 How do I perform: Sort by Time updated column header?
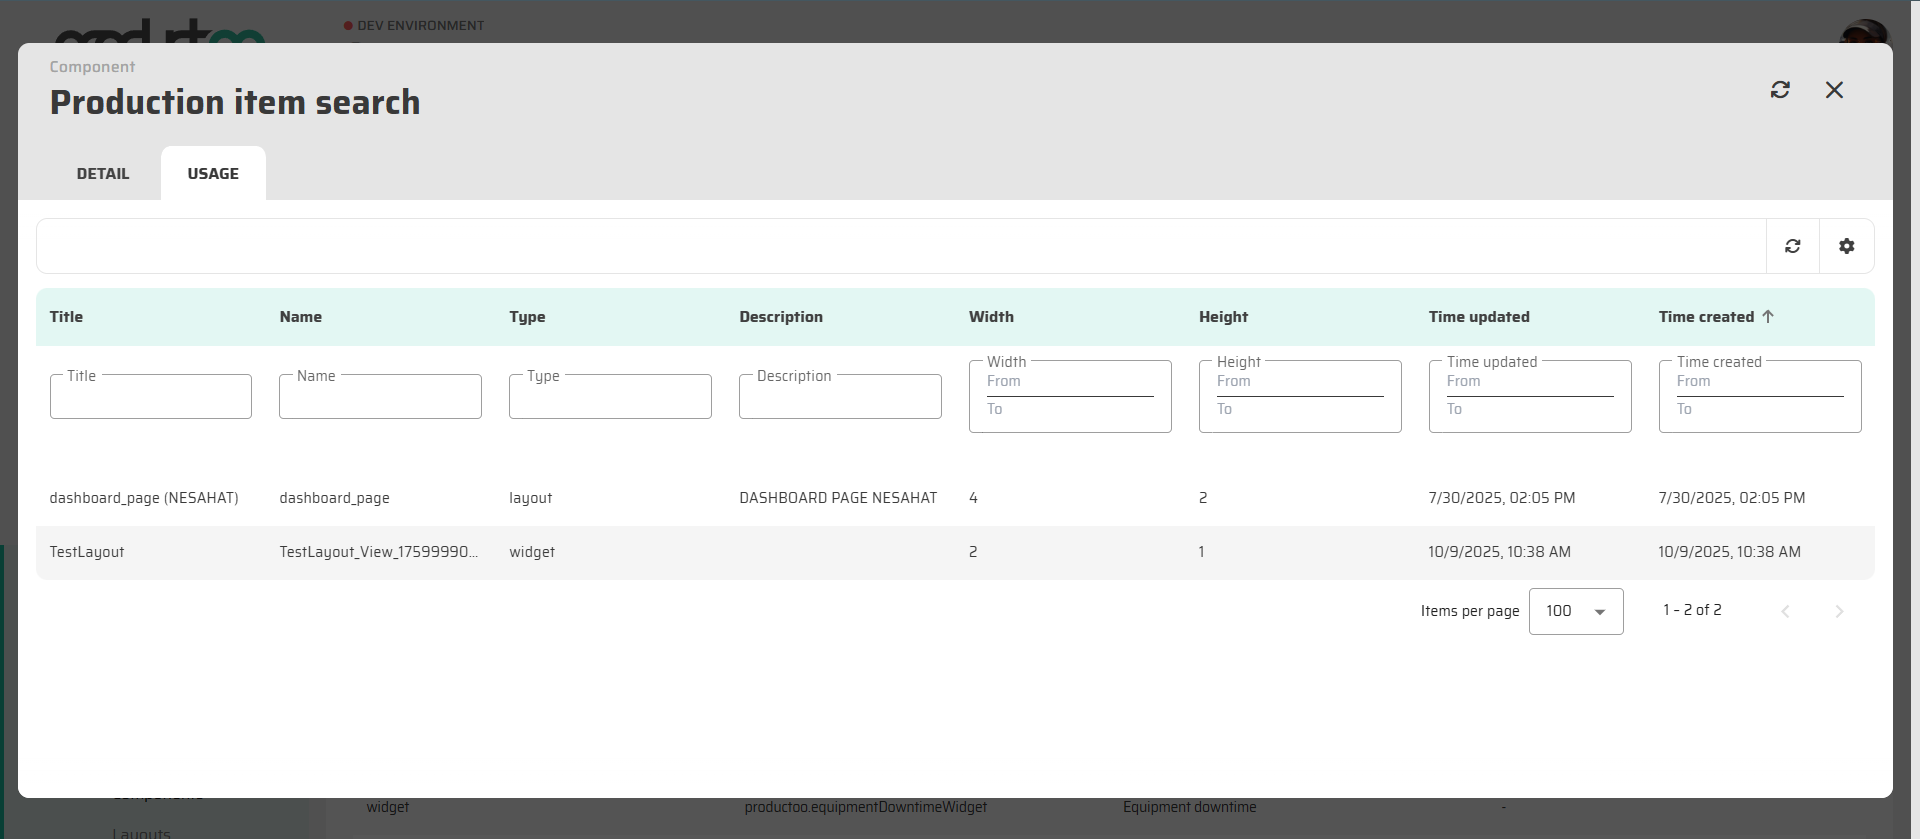pyautogui.click(x=1478, y=317)
